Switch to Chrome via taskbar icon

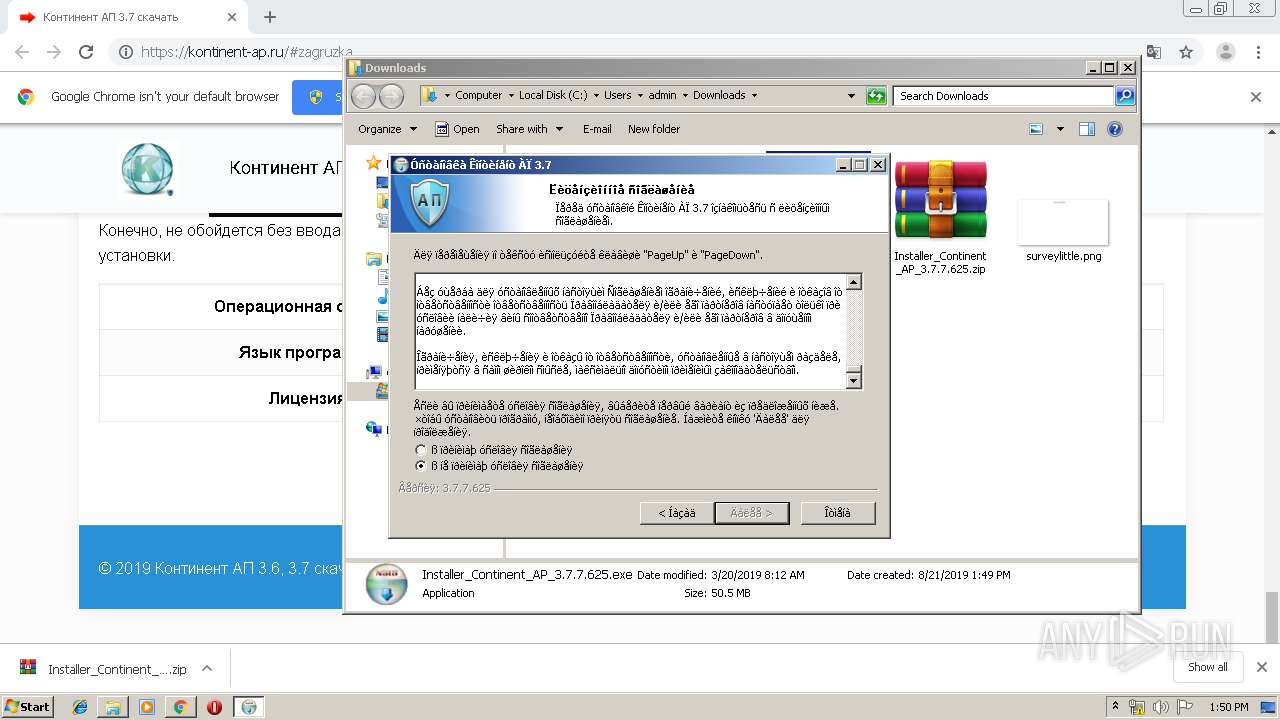180,707
